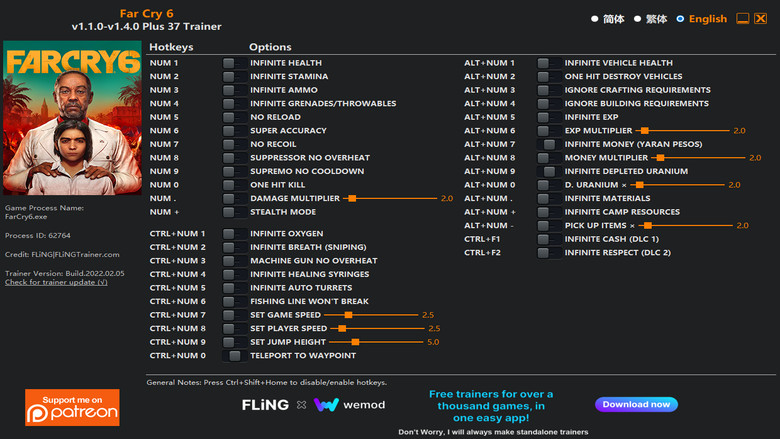This screenshot has width=780, height=439.
Task: Turn on Infinite Ammo
Action: click(x=234, y=90)
